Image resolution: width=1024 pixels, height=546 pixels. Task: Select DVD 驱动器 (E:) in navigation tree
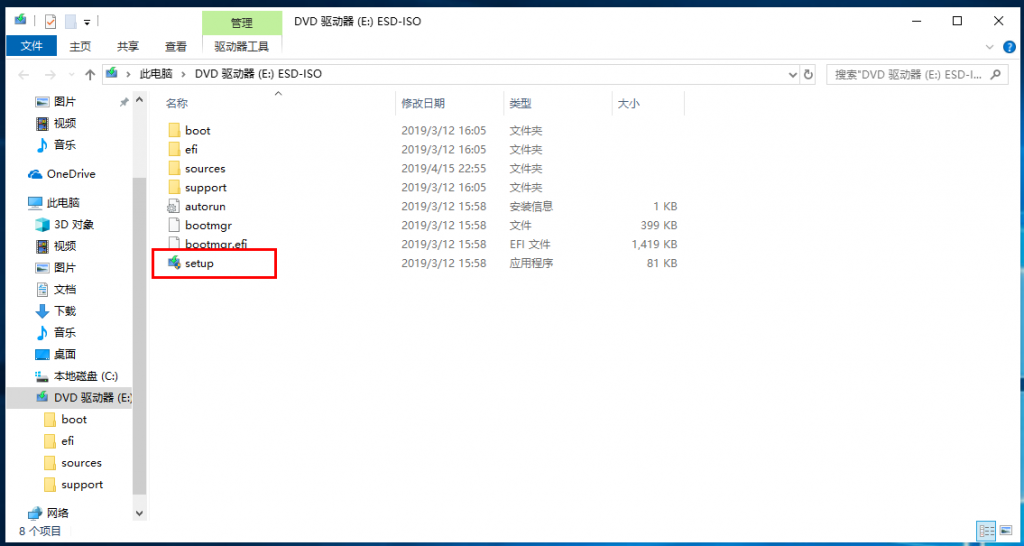point(70,398)
